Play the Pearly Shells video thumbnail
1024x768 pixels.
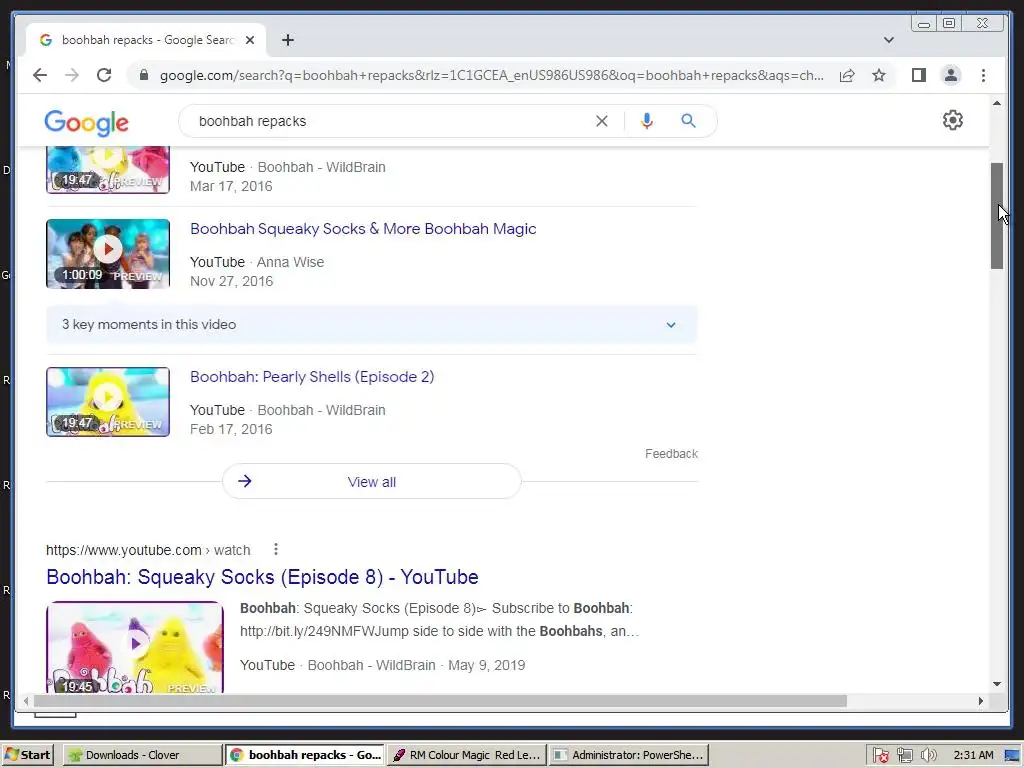[108, 402]
